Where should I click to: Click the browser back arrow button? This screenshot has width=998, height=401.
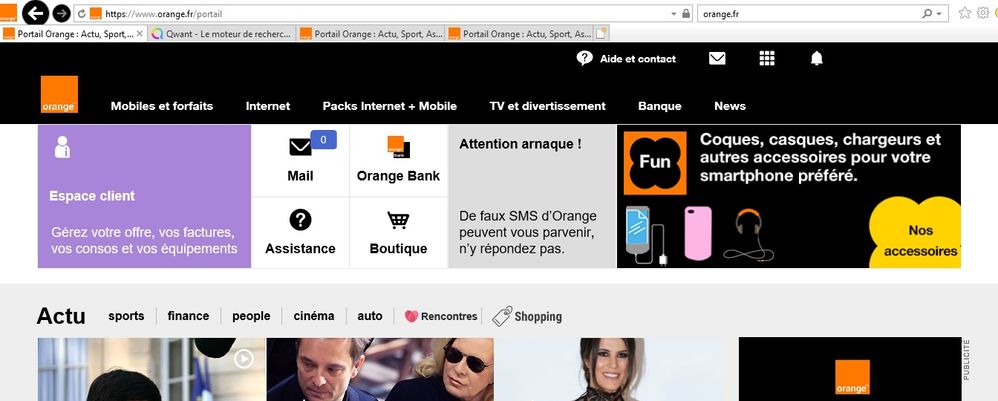point(36,13)
